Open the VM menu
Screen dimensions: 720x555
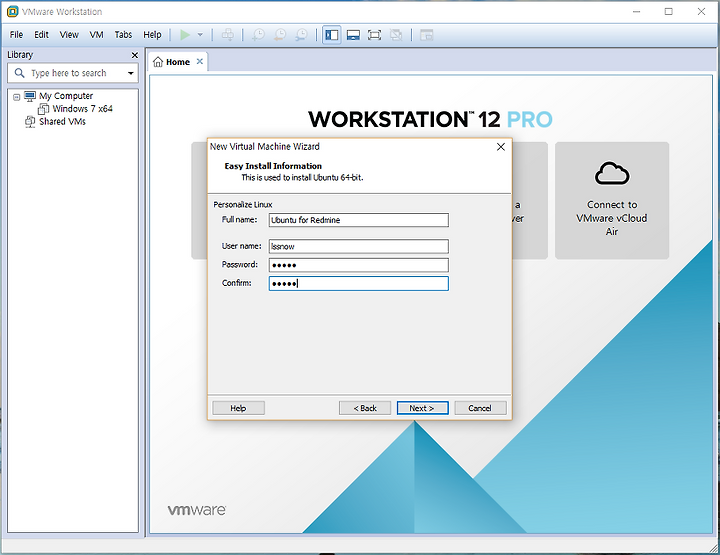(x=96, y=35)
